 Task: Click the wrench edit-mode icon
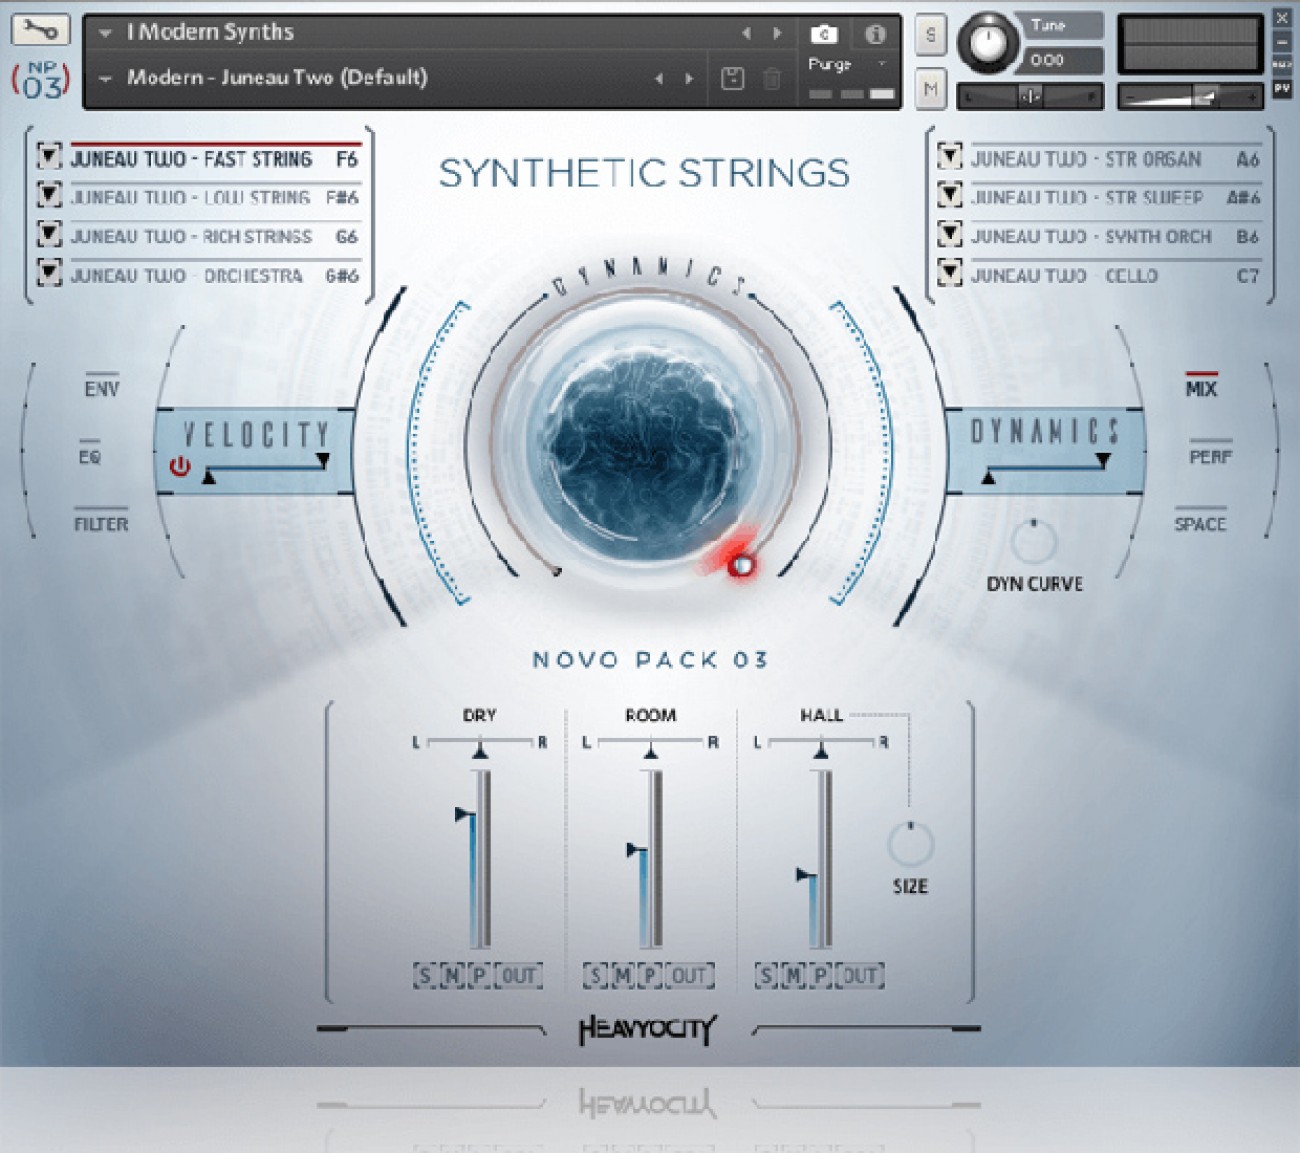pos(40,30)
